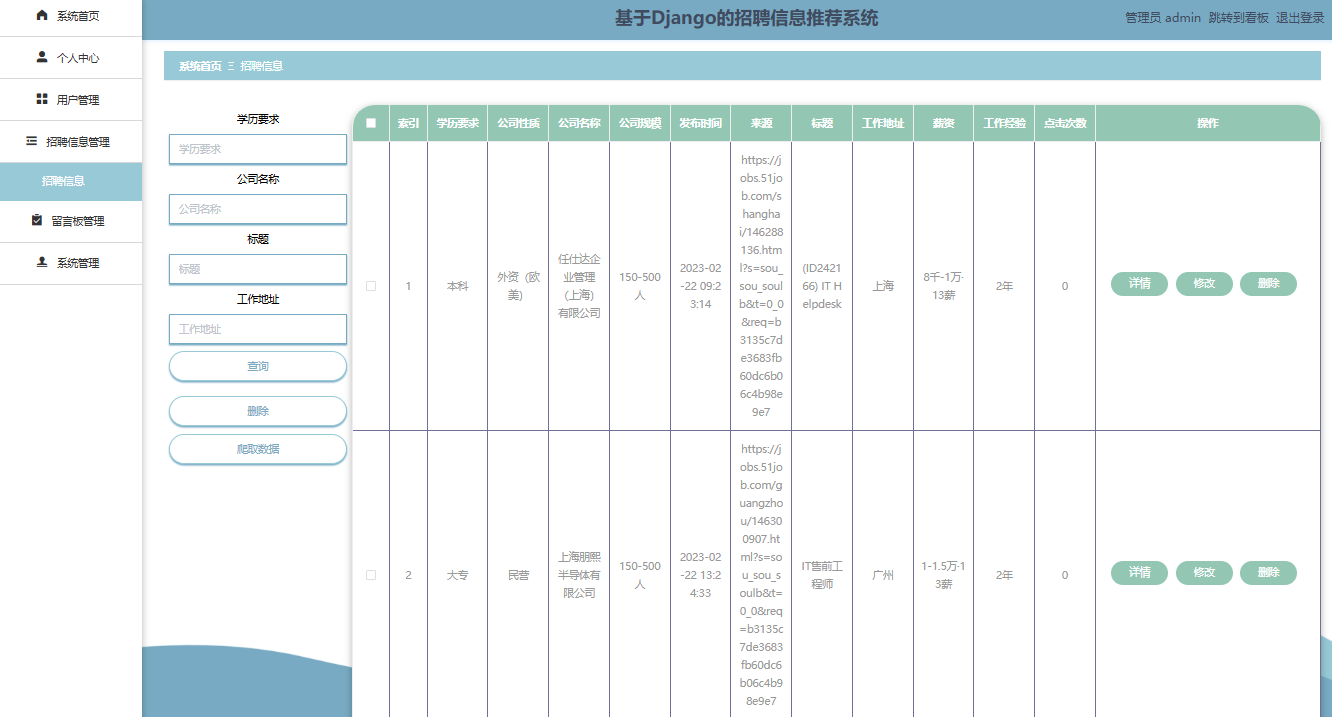Viewport: 1332px width, 717px height.
Task: Click the 公司规模 column header
Action: pos(640,123)
